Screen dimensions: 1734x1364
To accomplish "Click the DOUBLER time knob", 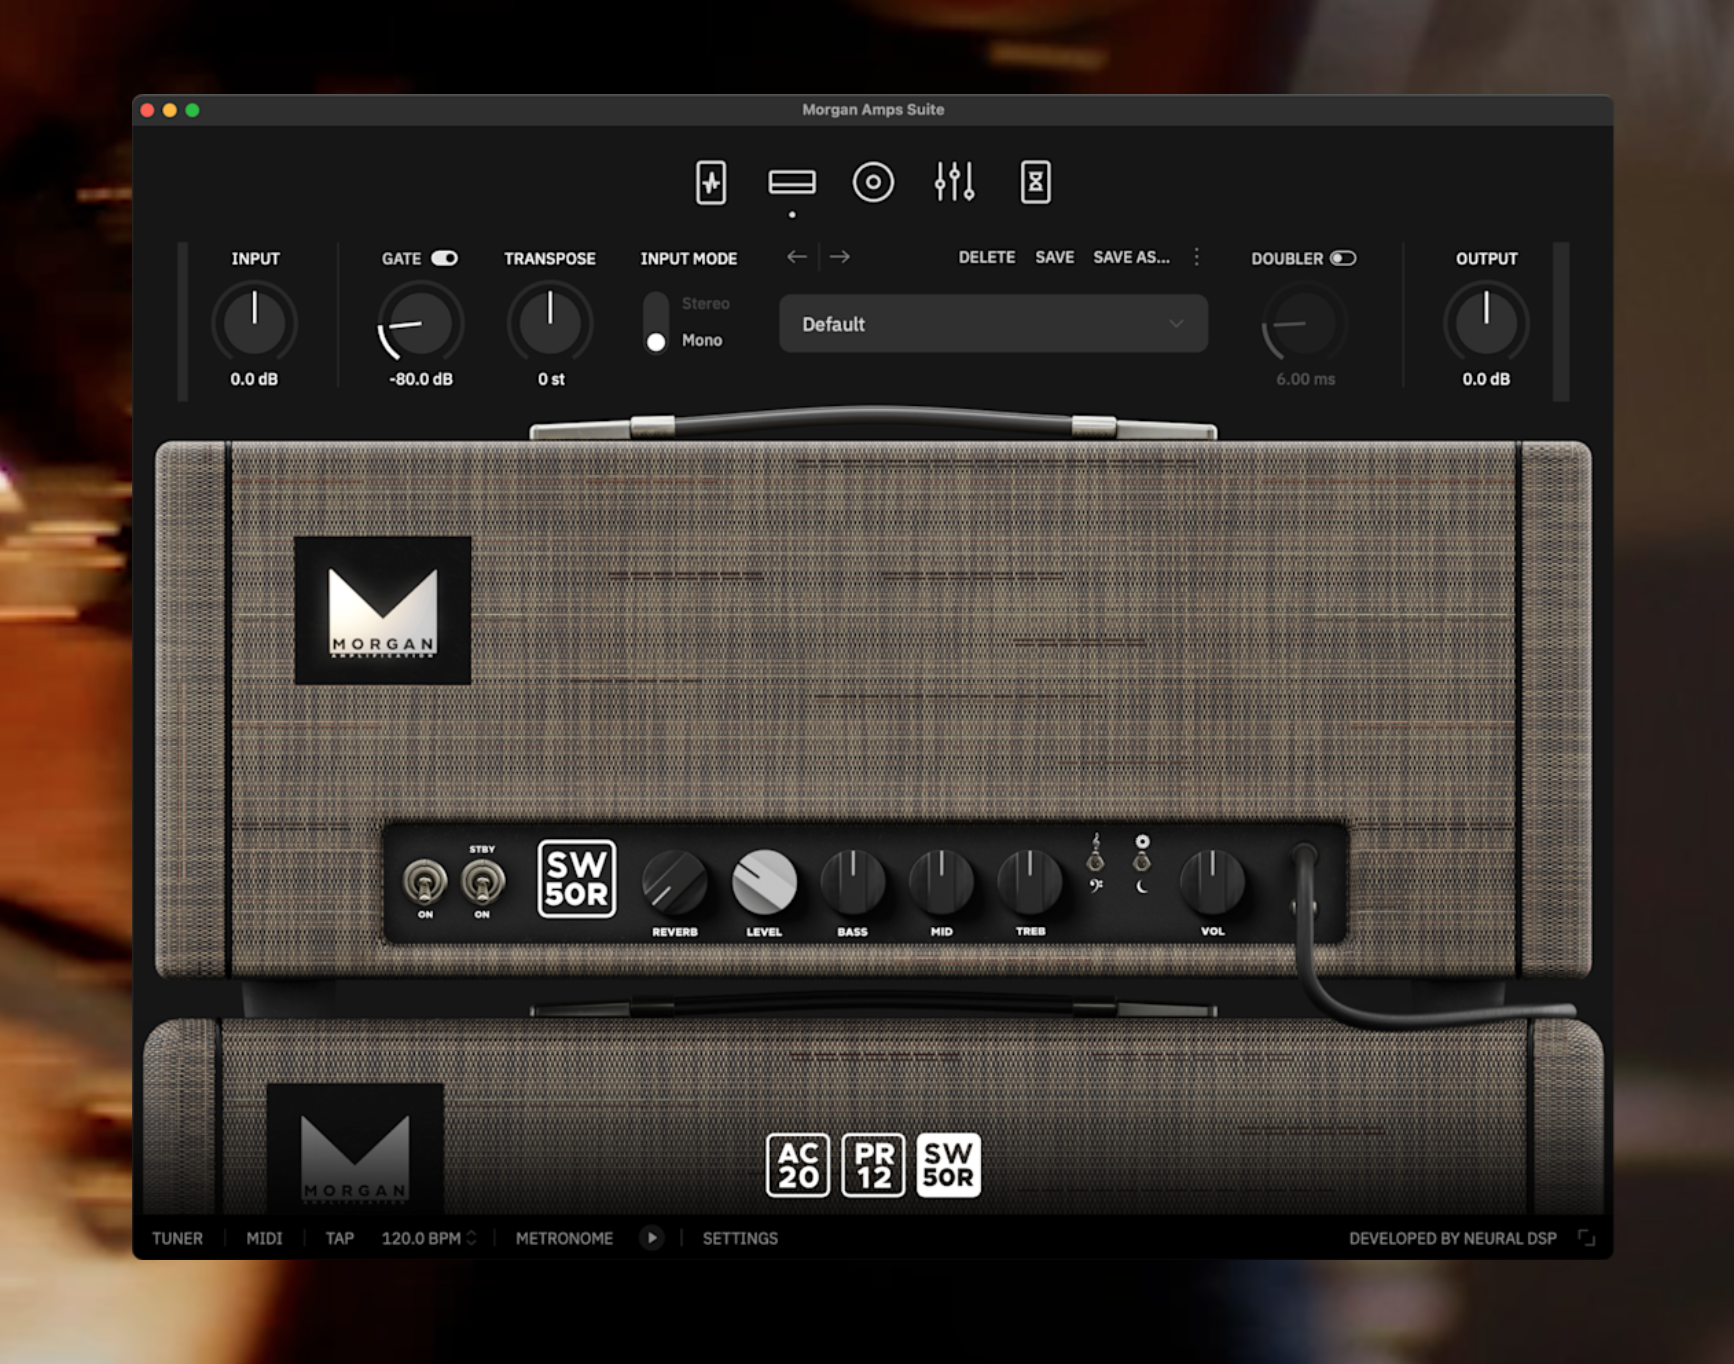I will (1304, 322).
